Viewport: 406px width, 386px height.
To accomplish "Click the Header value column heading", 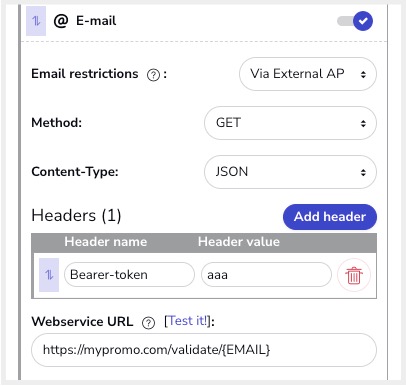I will pyautogui.click(x=239, y=242).
